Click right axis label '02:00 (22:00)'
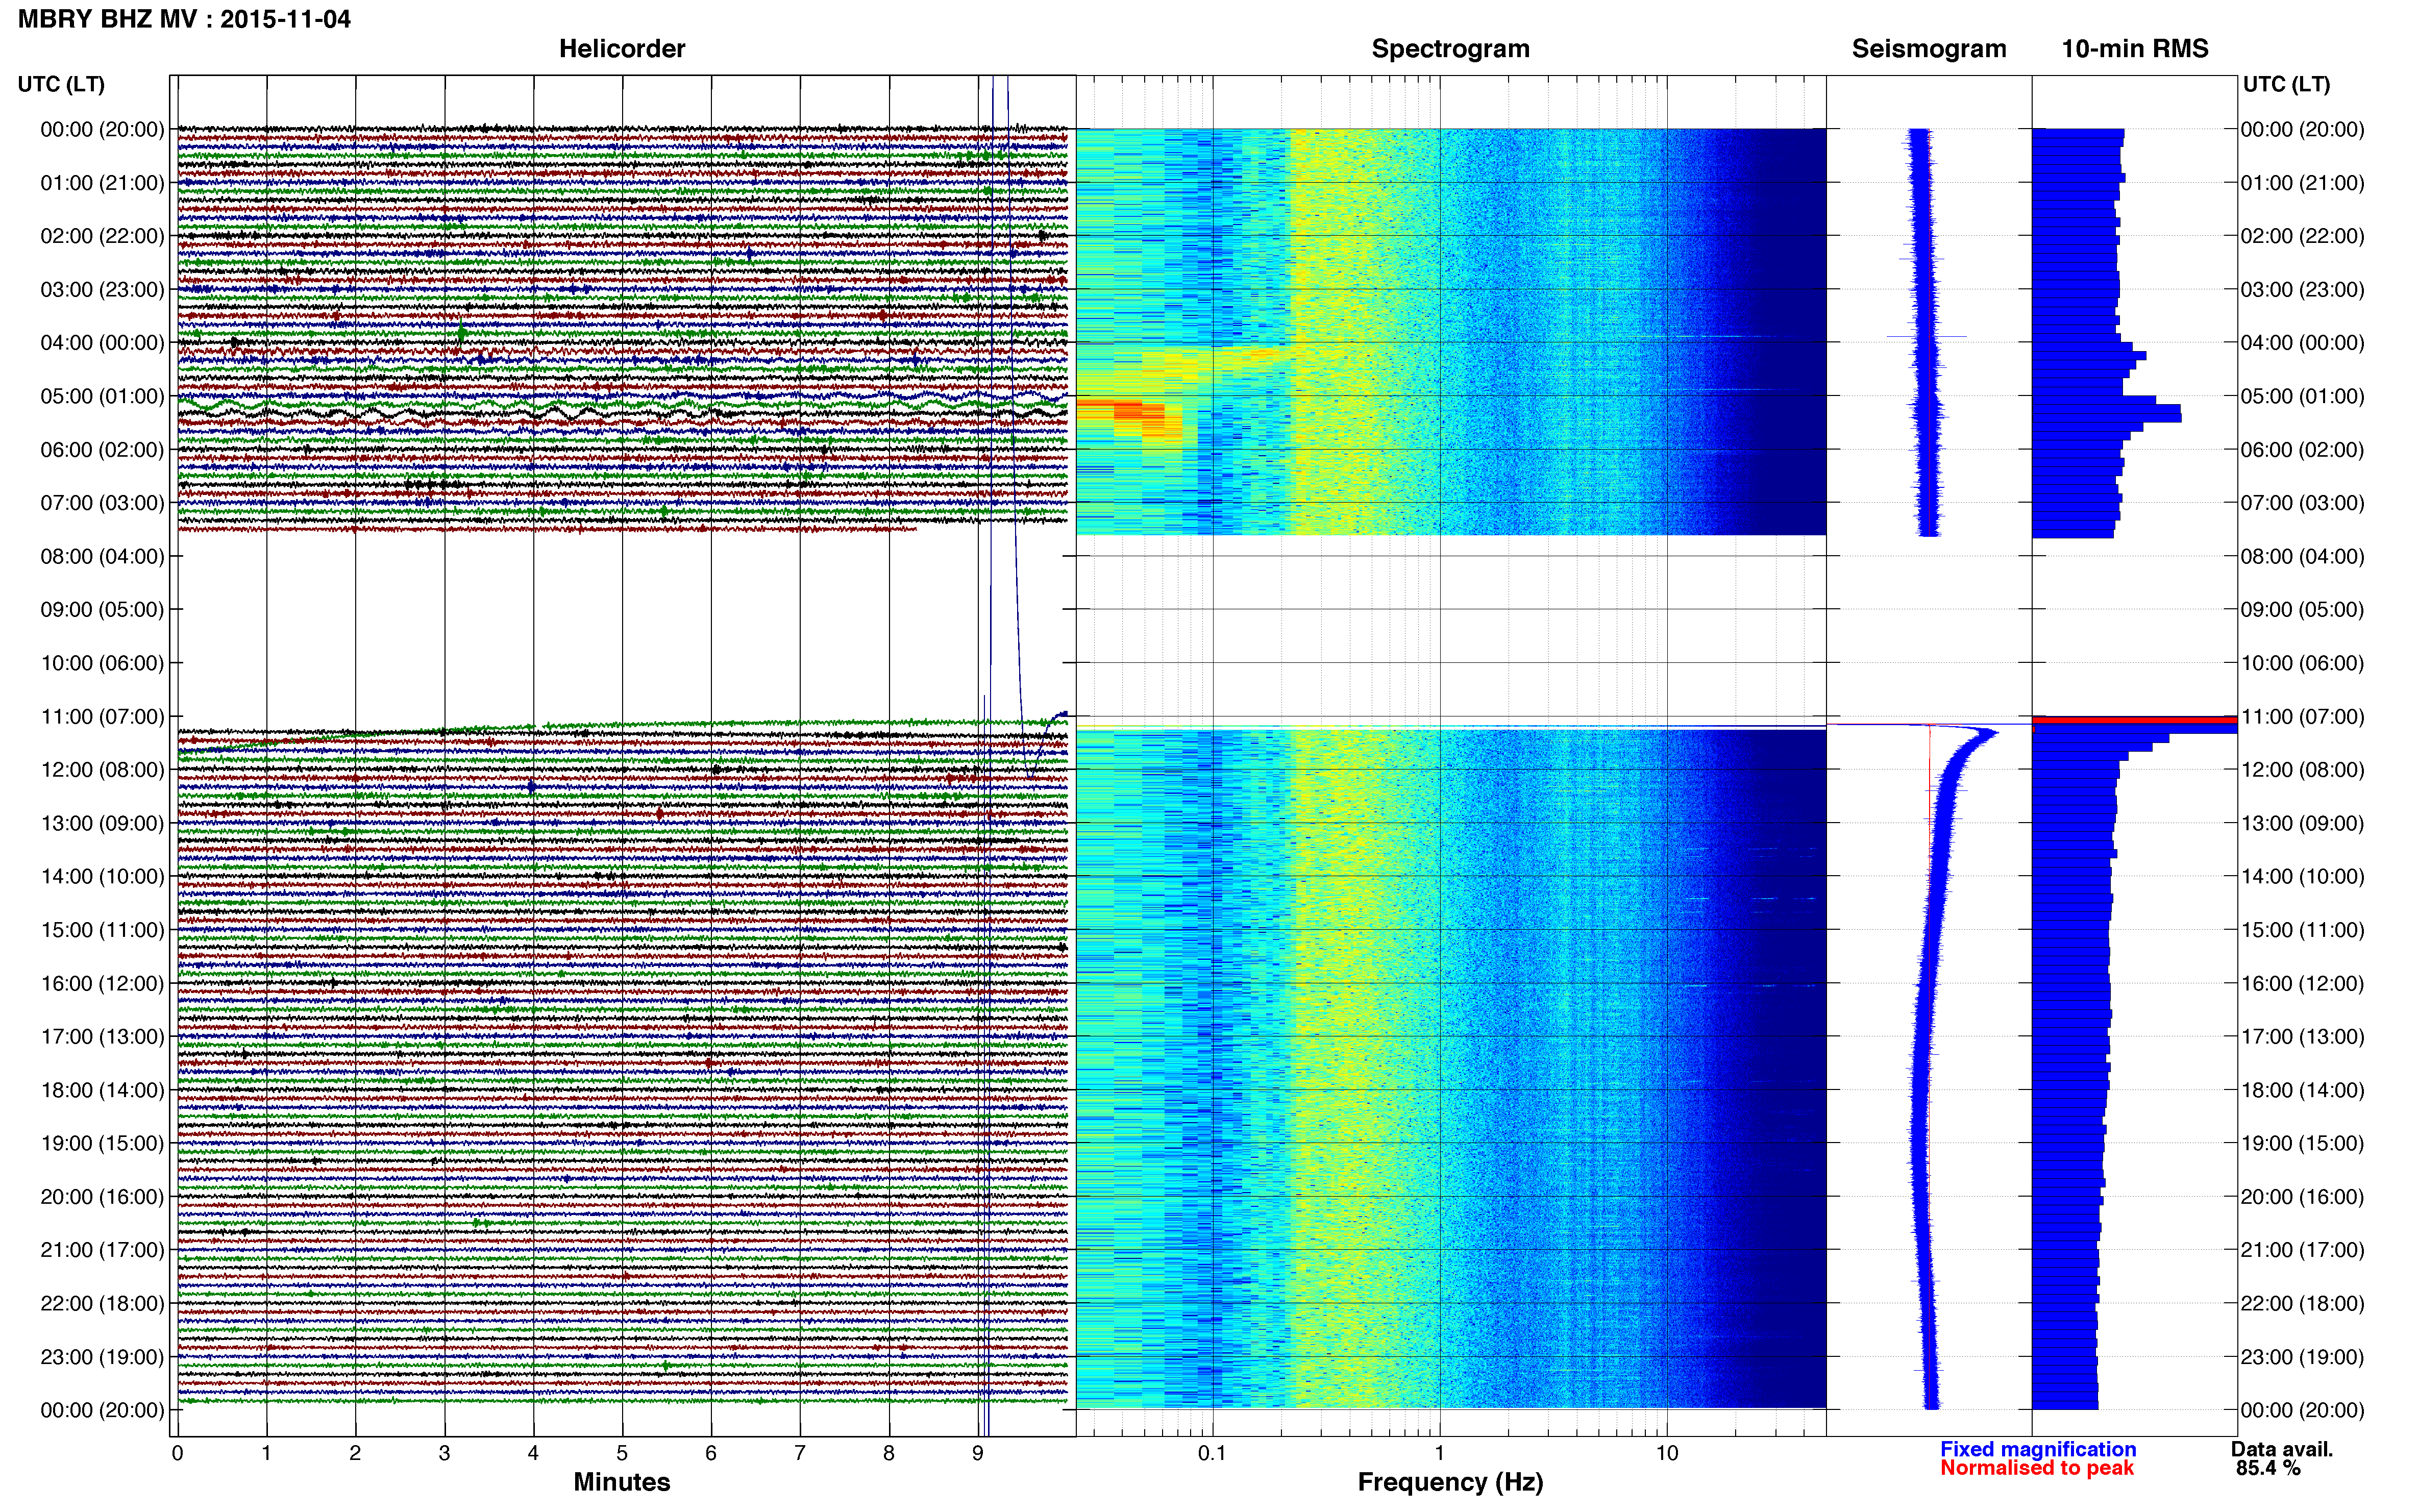Image resolution: width=2419 pixels, height=1512 pixels. (2302, 236)
